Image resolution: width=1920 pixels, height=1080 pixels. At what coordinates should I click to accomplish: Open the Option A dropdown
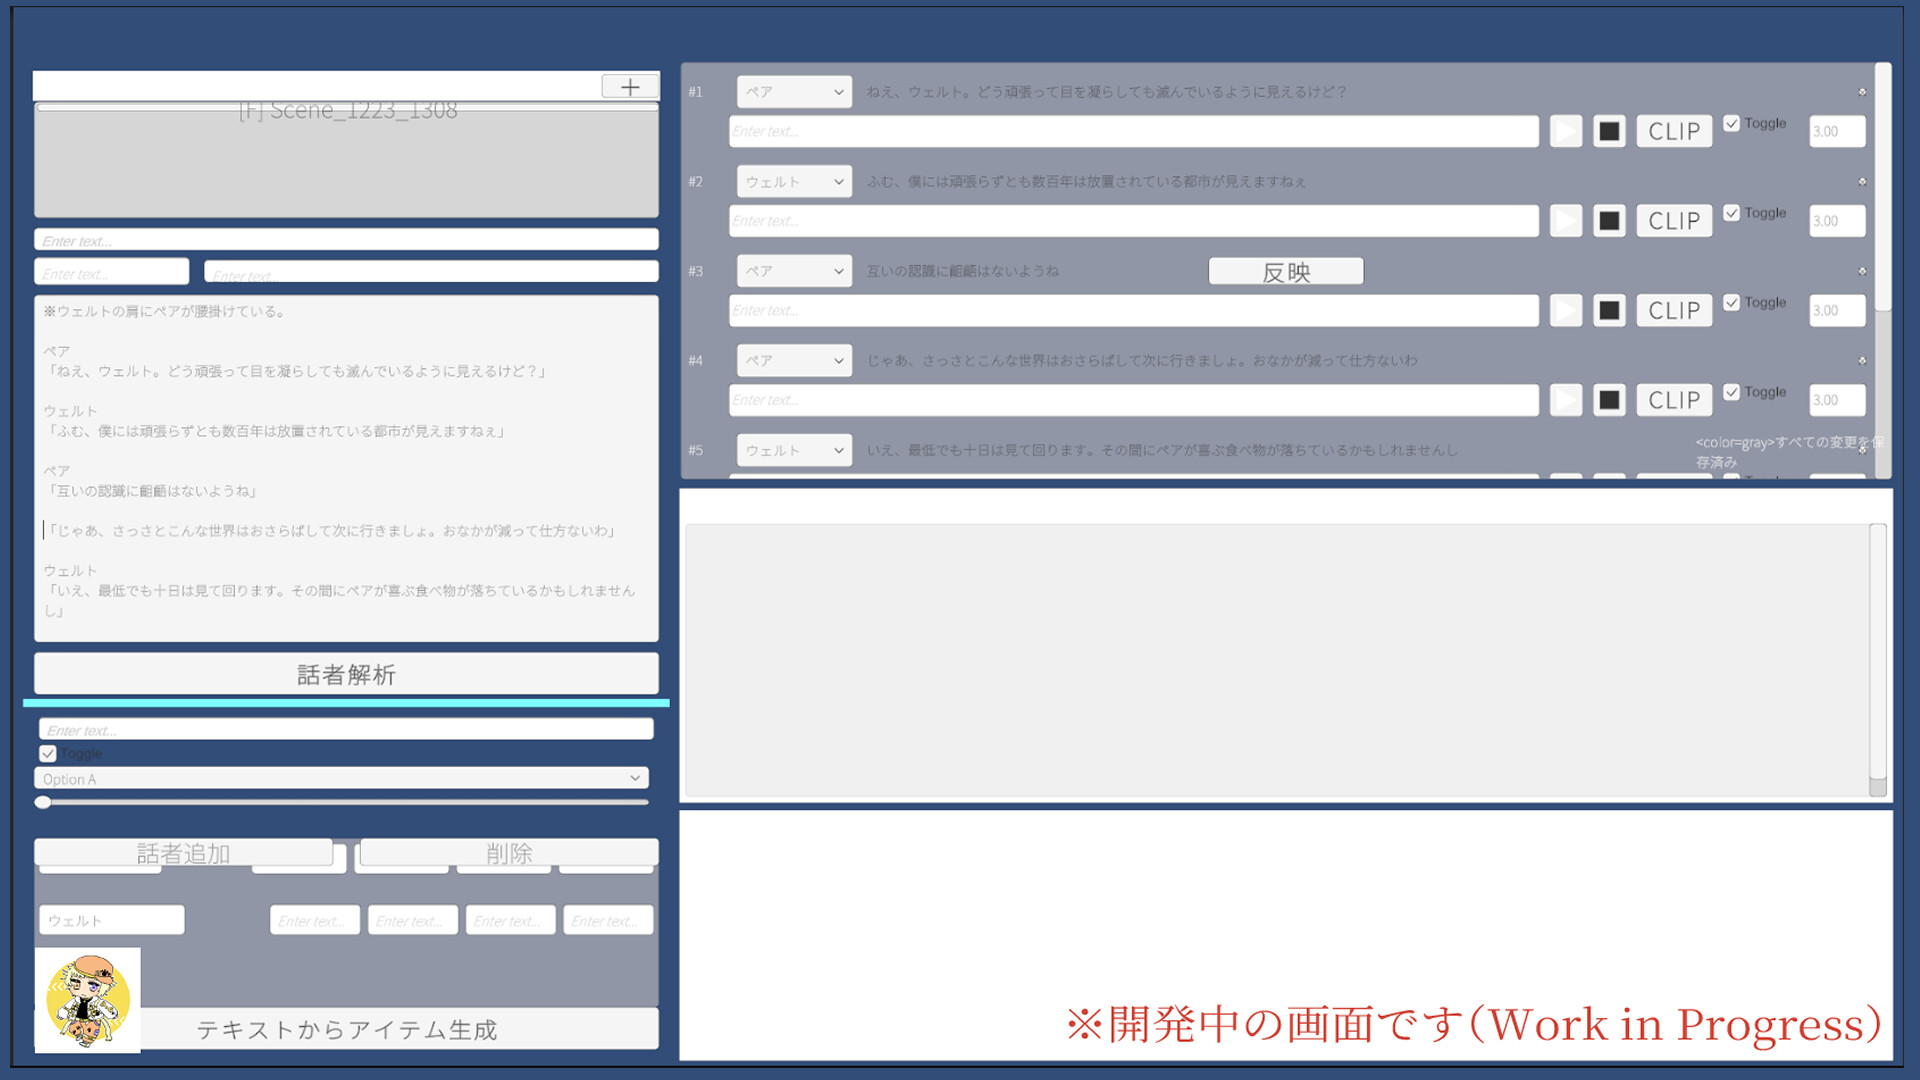click(341, 779)
